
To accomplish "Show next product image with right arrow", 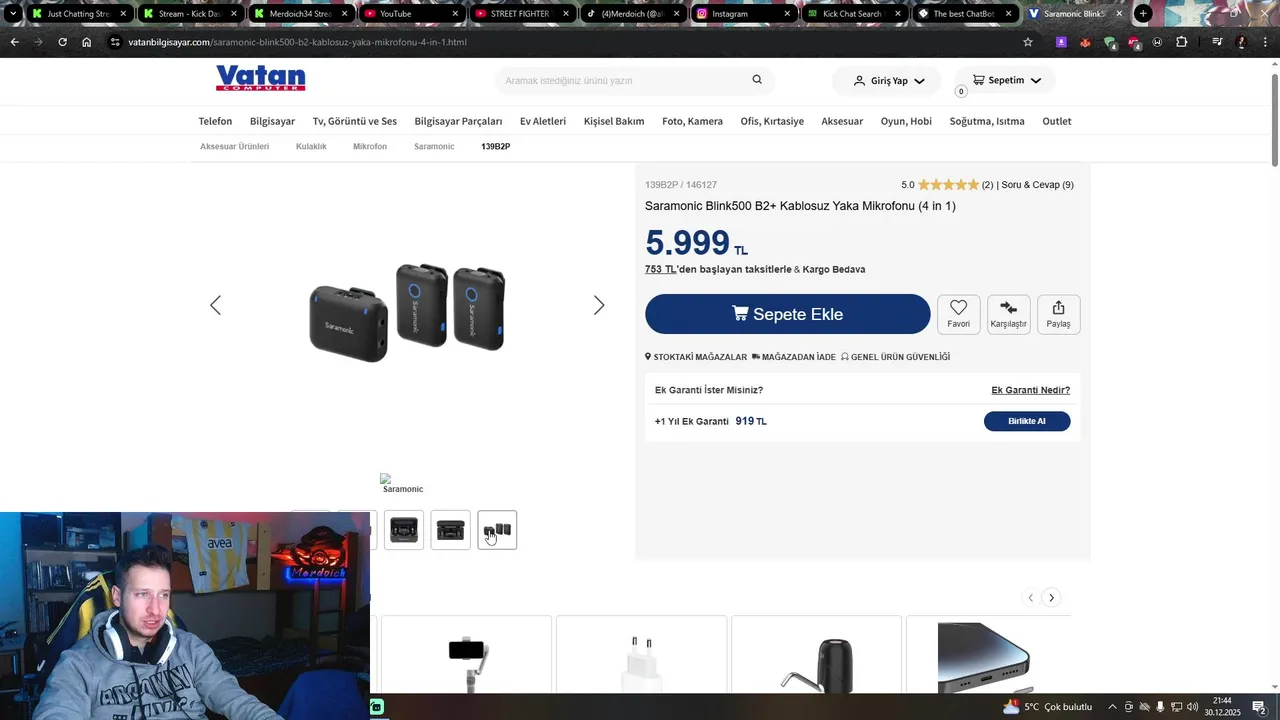I will click(599, 305).
